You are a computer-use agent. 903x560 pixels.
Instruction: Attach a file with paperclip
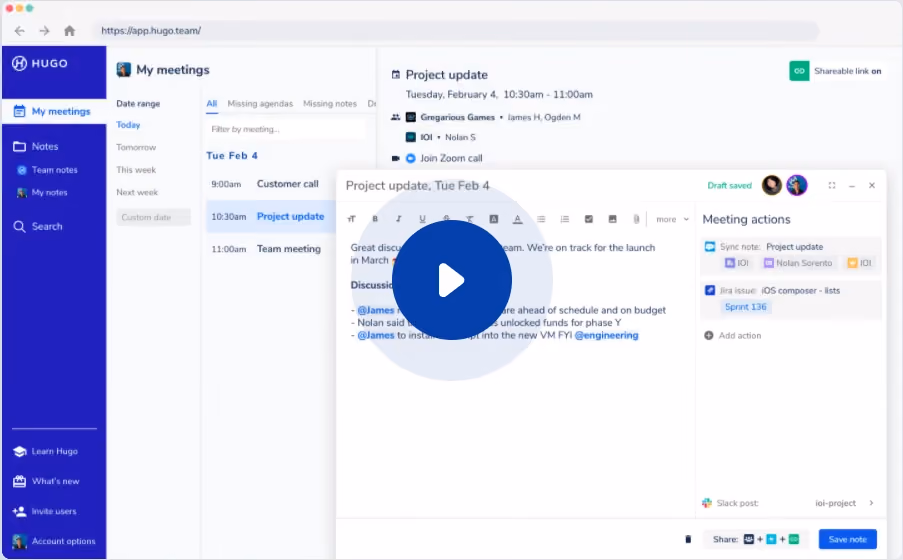(636, 219)
